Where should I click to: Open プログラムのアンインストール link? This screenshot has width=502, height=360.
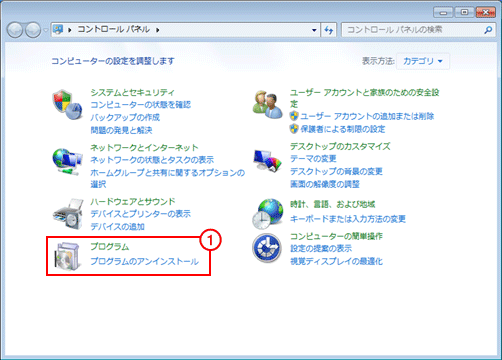(x=145, y=261)
